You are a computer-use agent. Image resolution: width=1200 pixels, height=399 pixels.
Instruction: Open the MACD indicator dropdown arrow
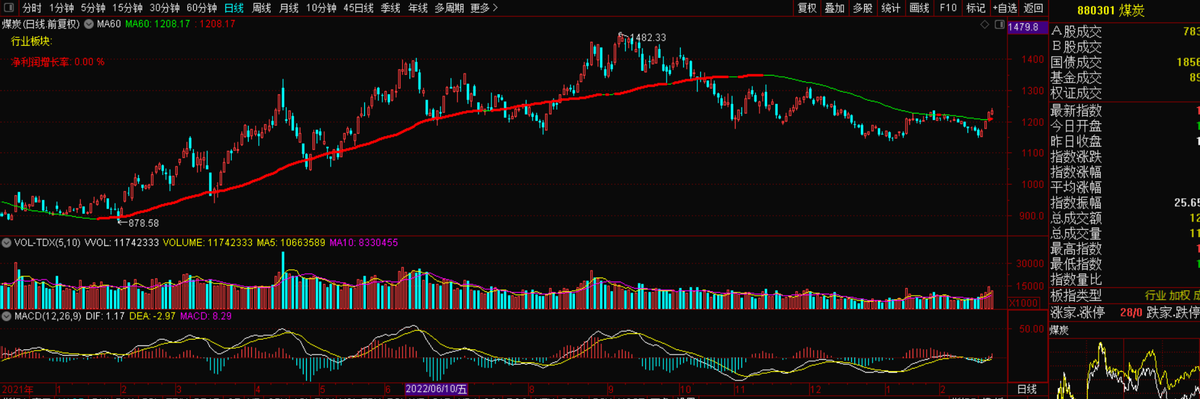click(5, 317)
